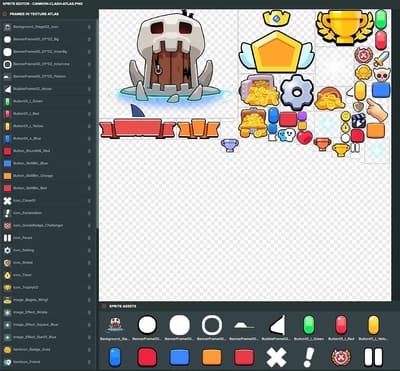Pick the bronze trophy sprite in the atlas canvas
The width and height of the screenshot is (400, 371).
pyautogui.click(x=322, y=144)
